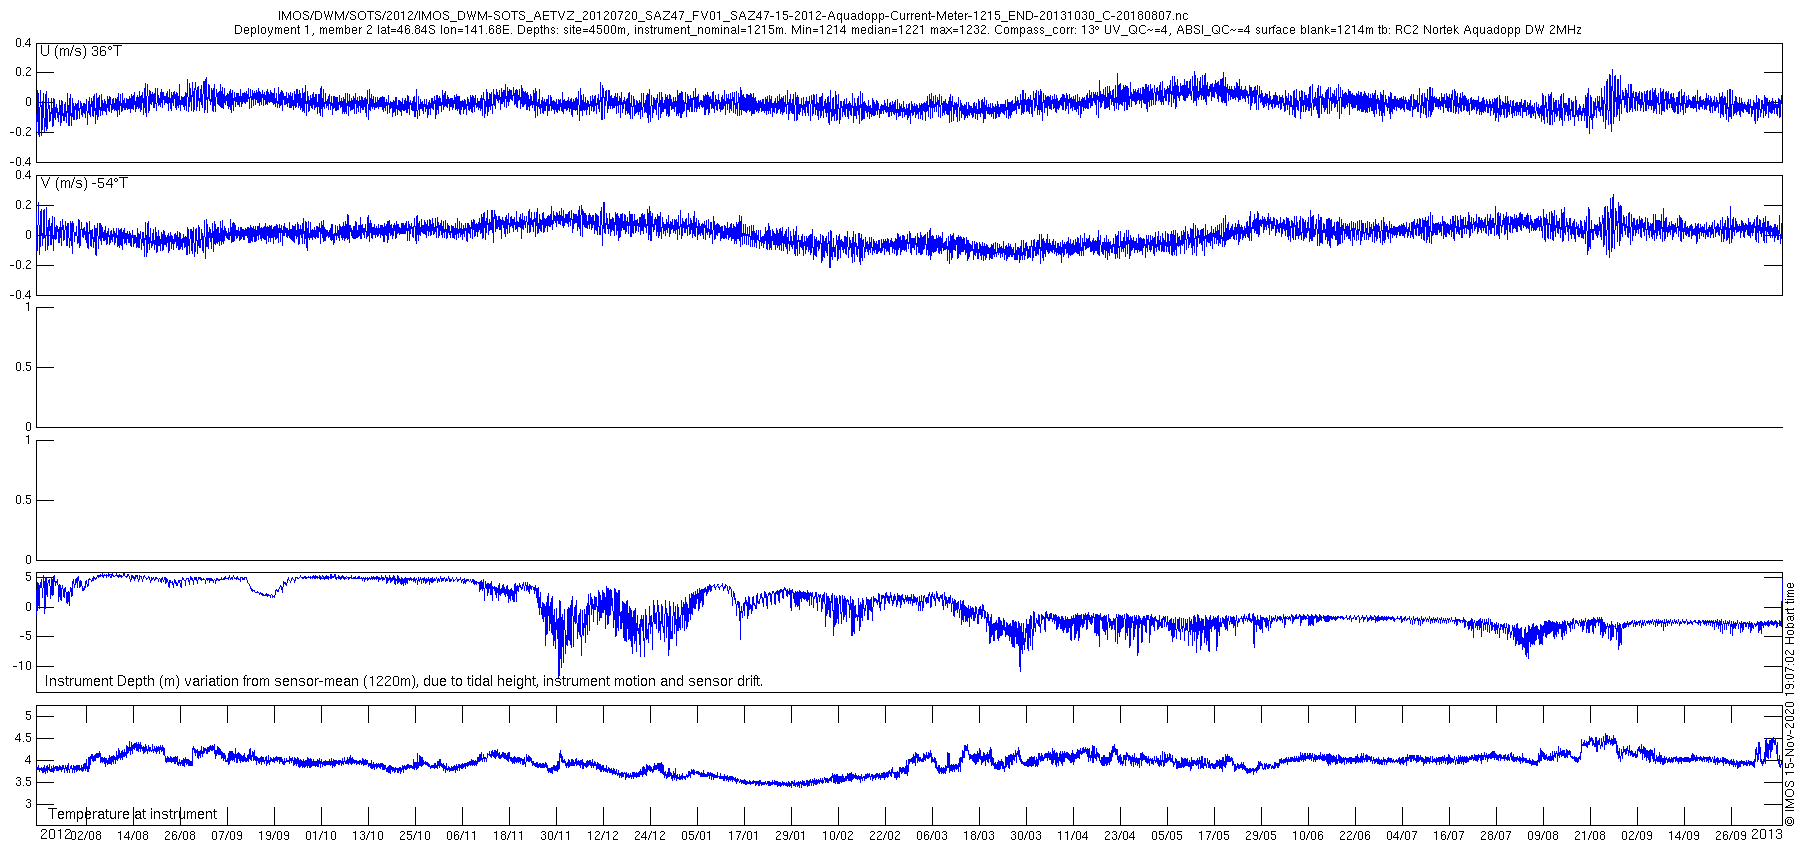Viewport: 1800px width, 850px height.
Task: Click the '0.2' tick on V velocity axis
Action: [23, 206]
